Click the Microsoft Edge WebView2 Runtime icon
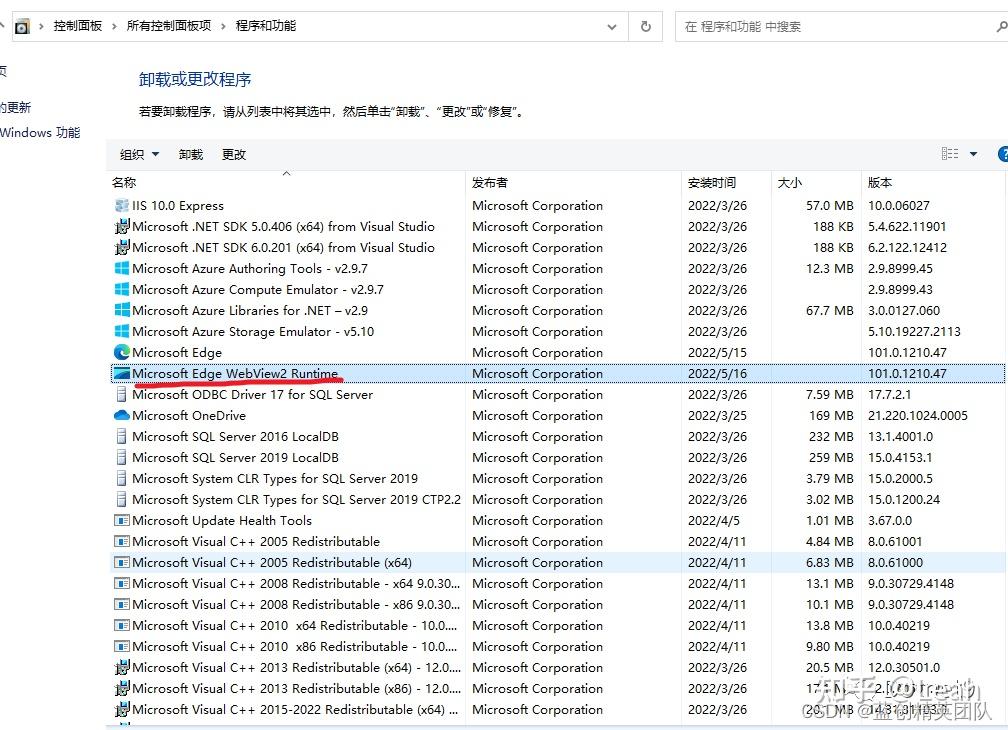Image resolution: width=1008 pixels, height=730 pixels. click(123, 373)
